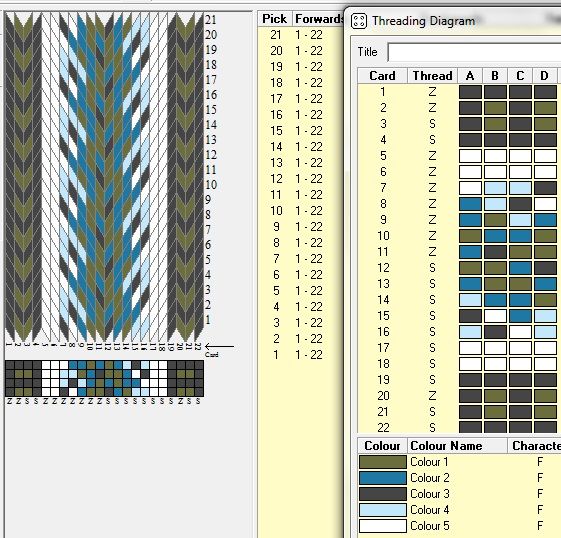
Task: Click the threading chart thumbnail below the weave
Action: pyautogui.click(x=104, y=378)
